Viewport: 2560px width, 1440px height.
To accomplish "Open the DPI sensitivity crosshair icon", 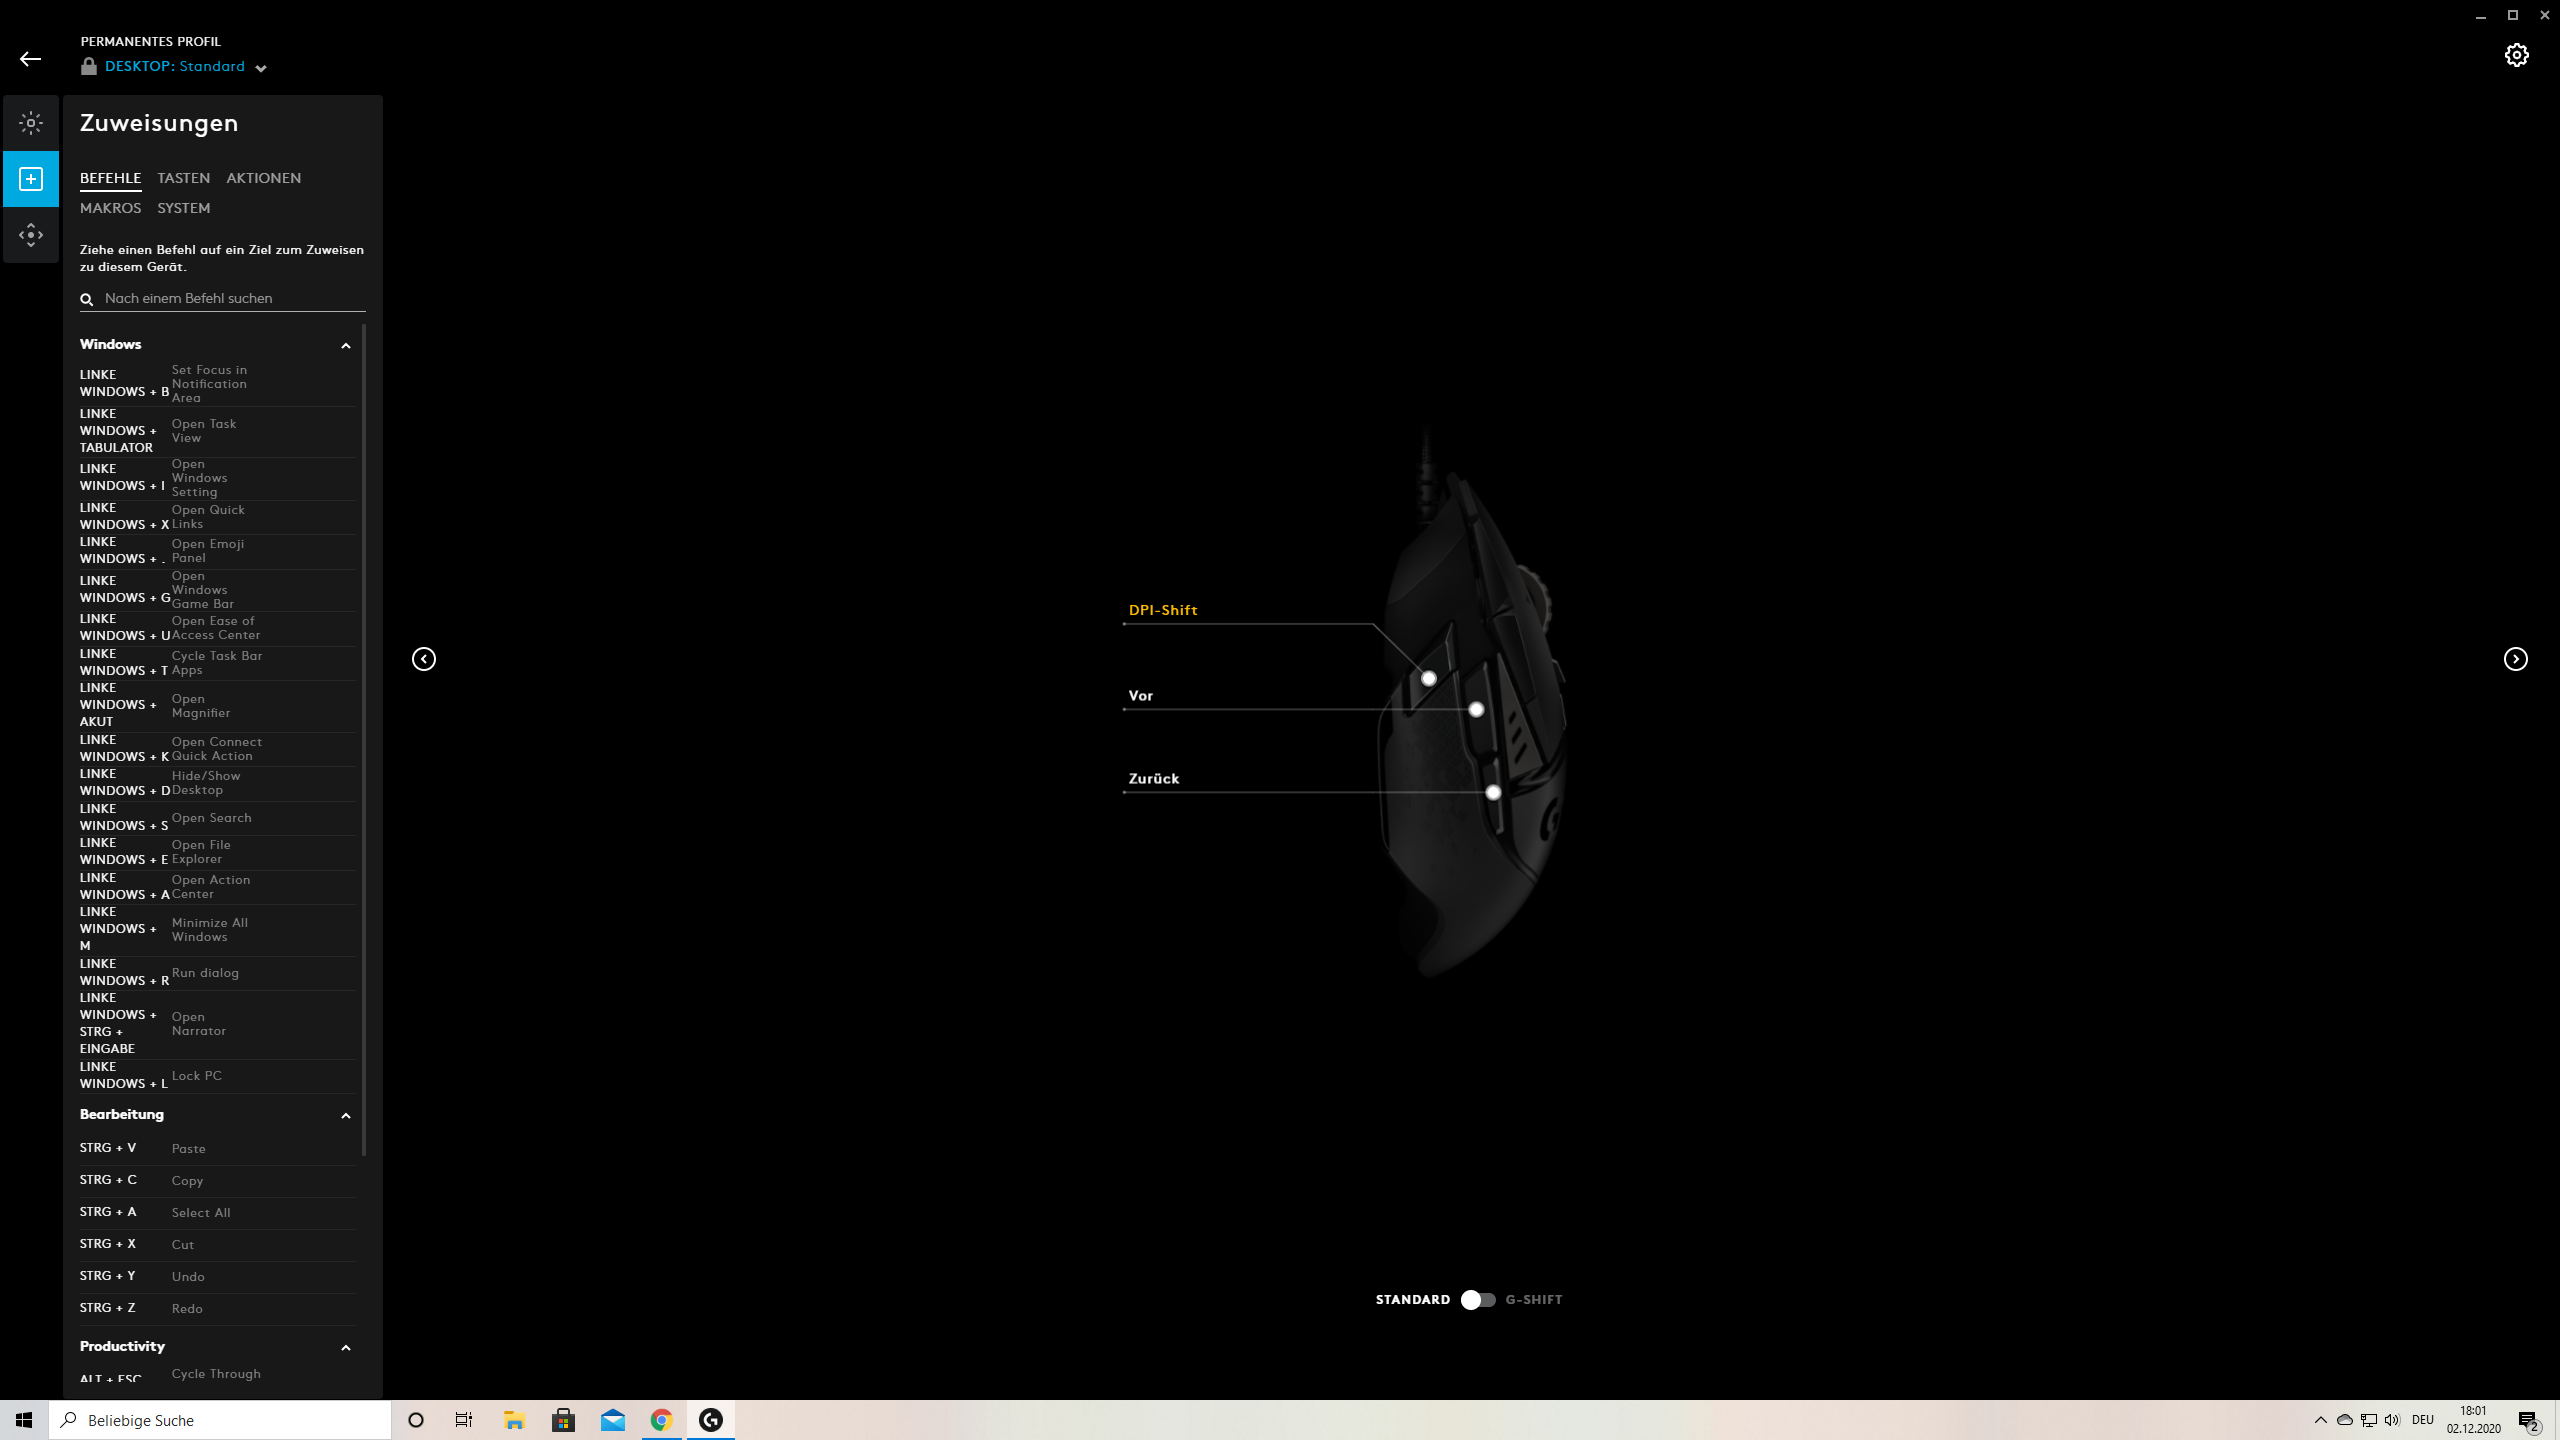I will 31,235.
